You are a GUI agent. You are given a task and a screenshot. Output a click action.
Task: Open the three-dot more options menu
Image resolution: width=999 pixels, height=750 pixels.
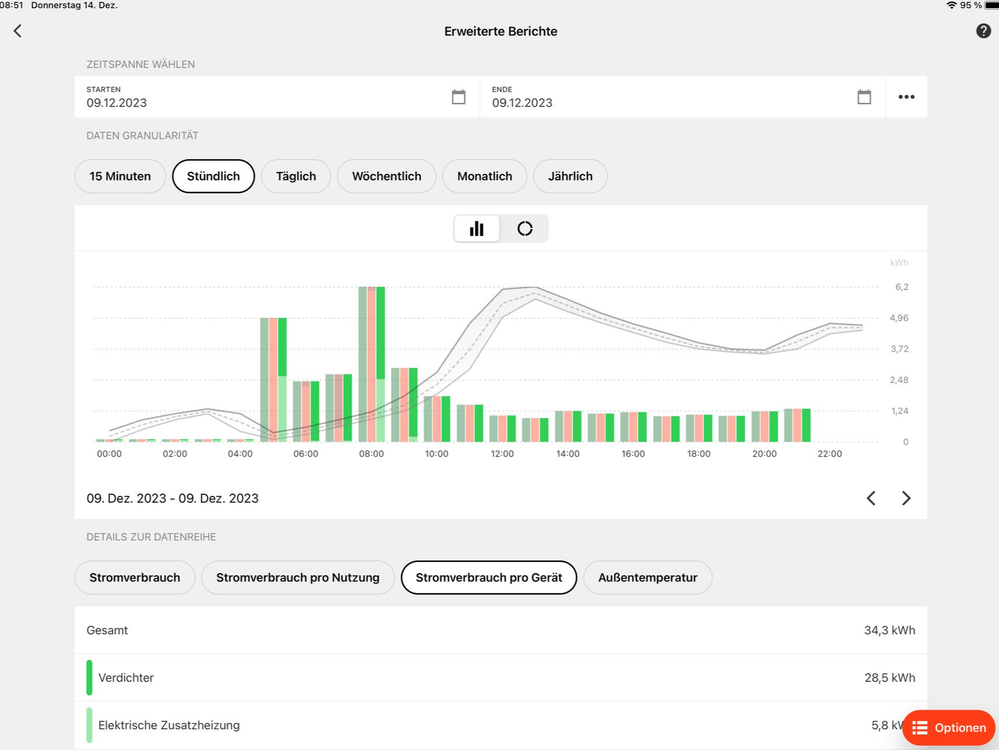tap(906, 97)
